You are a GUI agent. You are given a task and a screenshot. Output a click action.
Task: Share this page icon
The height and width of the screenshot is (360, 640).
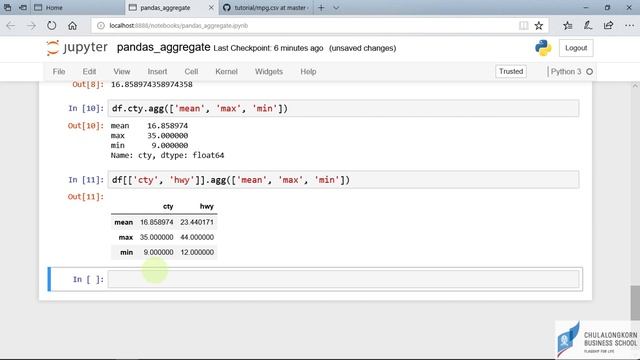pyautogui.click(x=608, y=26)
